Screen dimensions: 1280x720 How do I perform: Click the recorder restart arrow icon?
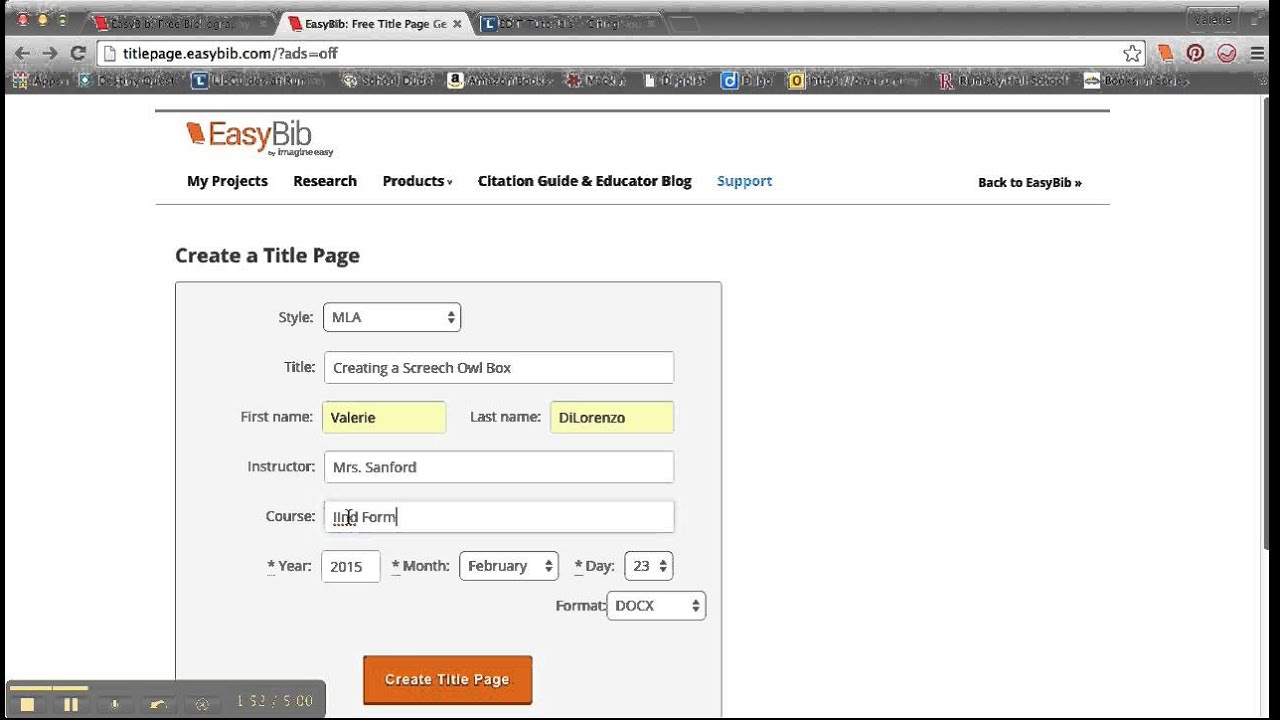tap(158, 704)
